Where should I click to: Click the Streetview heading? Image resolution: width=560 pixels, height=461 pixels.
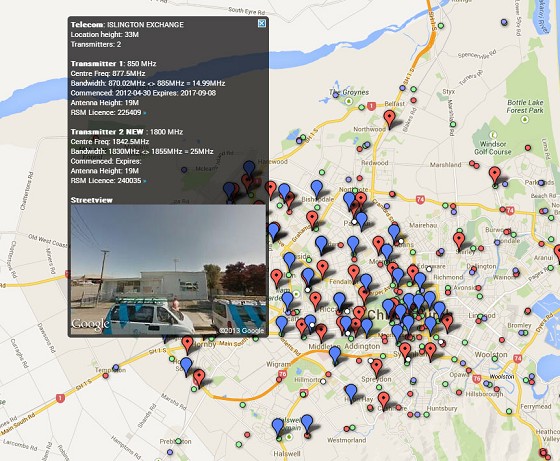(91, 200)
